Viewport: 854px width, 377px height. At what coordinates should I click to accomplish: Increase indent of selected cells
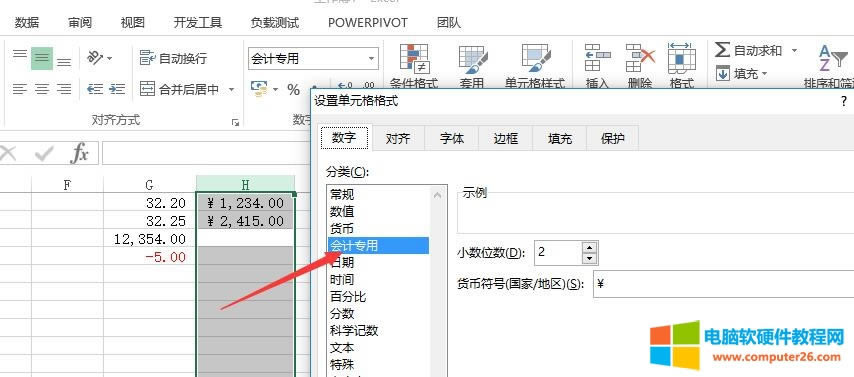click(117, 89)
